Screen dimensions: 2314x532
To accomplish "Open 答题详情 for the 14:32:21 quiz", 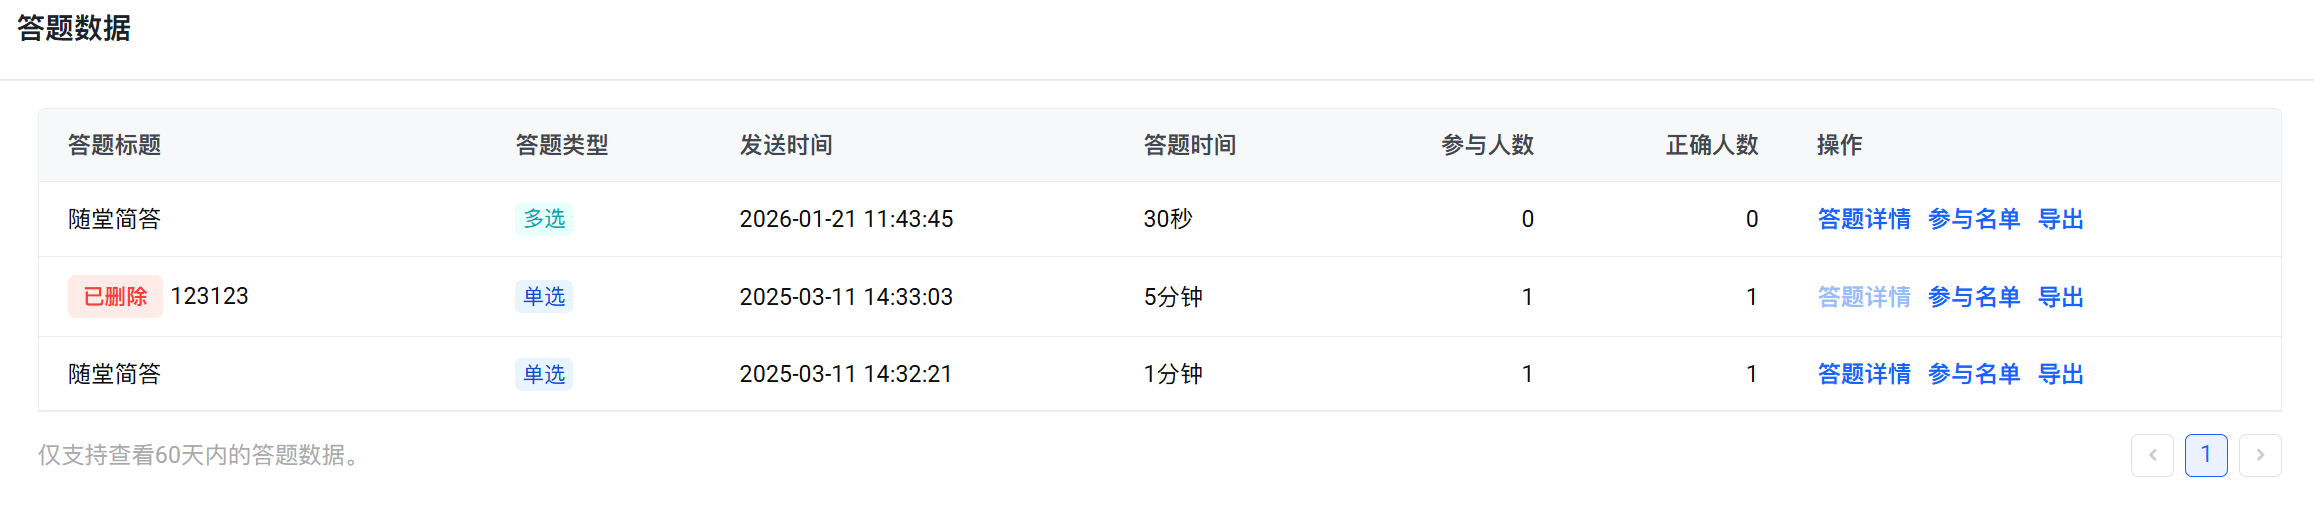I will pos(1864,374).
